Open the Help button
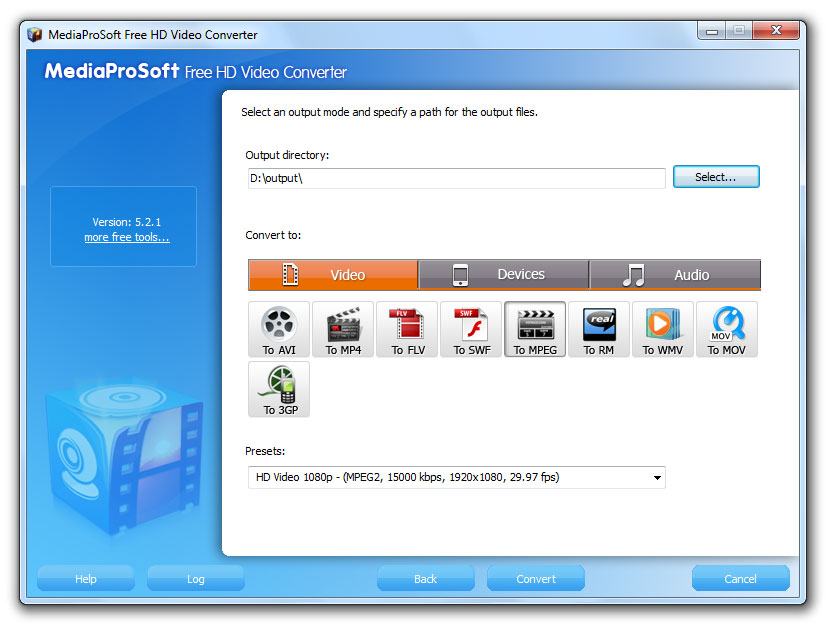Image resolution: width=829 pixels, height=624 pixels. pyautogui.click(x=86, y=579)
